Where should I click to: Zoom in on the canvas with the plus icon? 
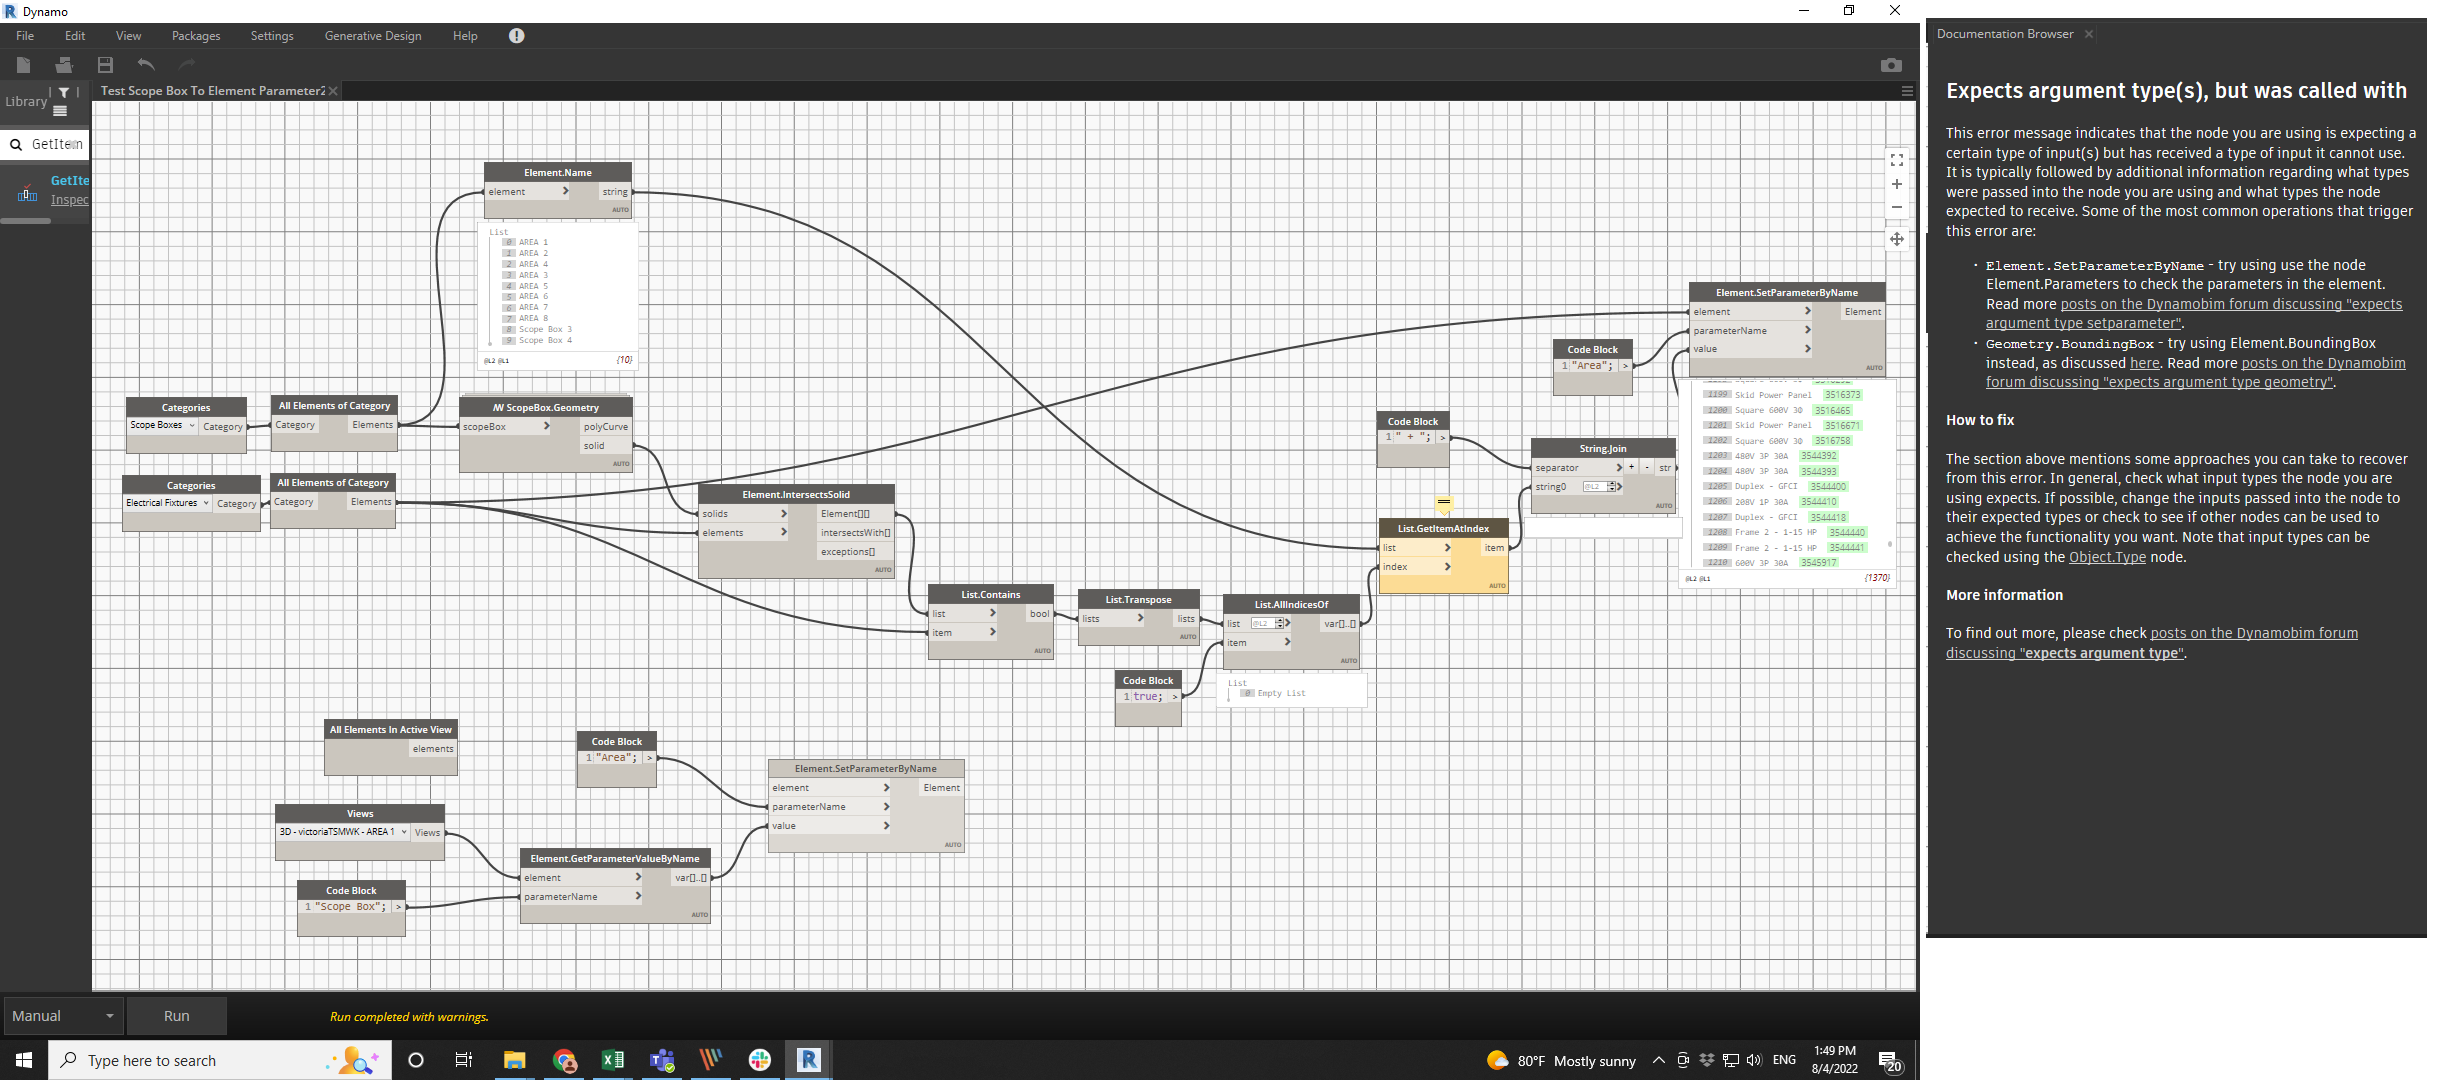click(1896, 183)
